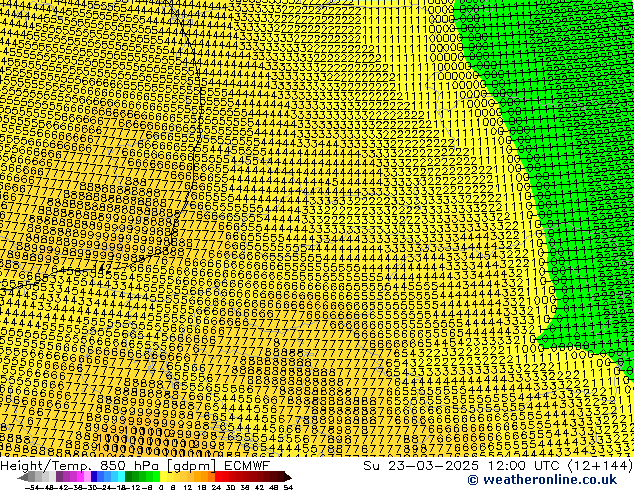Image resolution: width=634 pixels, height=490 pixels.
Task: Click the weatheronline.co.uk copyright link
Action: (x=542, y=480)
